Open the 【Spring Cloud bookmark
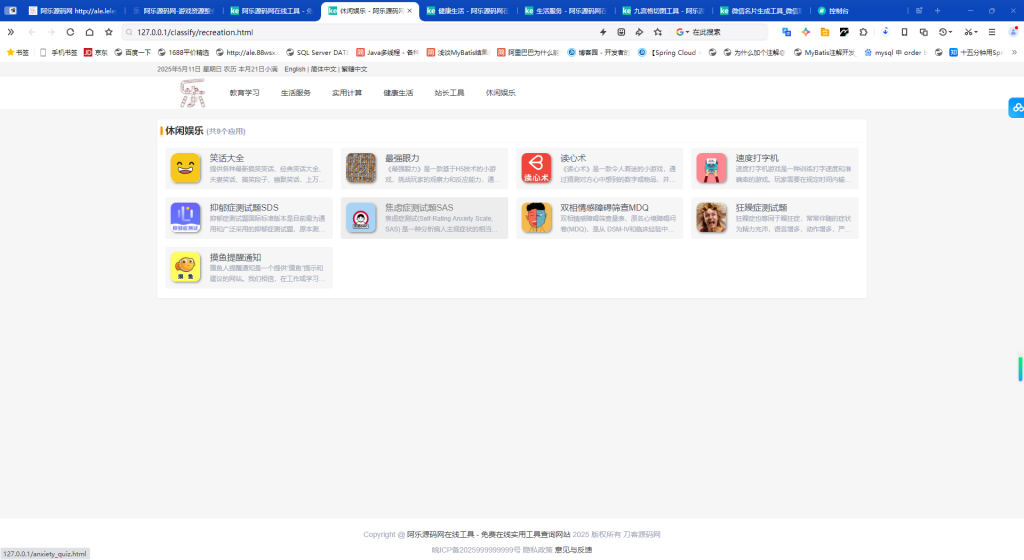The height and width of the screenshot is (560, 1024). point(667,52)
